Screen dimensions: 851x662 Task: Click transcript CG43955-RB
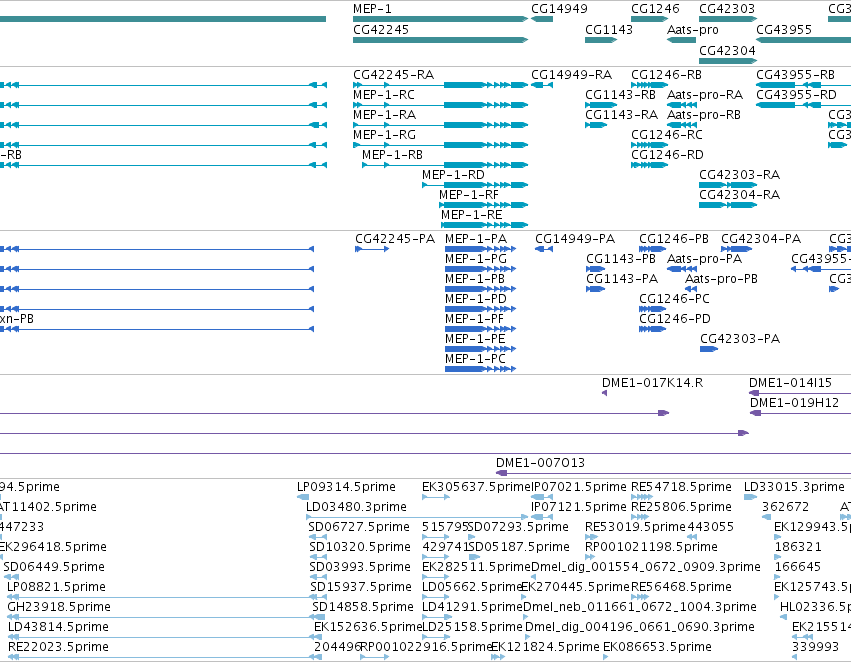coord(803,85)
